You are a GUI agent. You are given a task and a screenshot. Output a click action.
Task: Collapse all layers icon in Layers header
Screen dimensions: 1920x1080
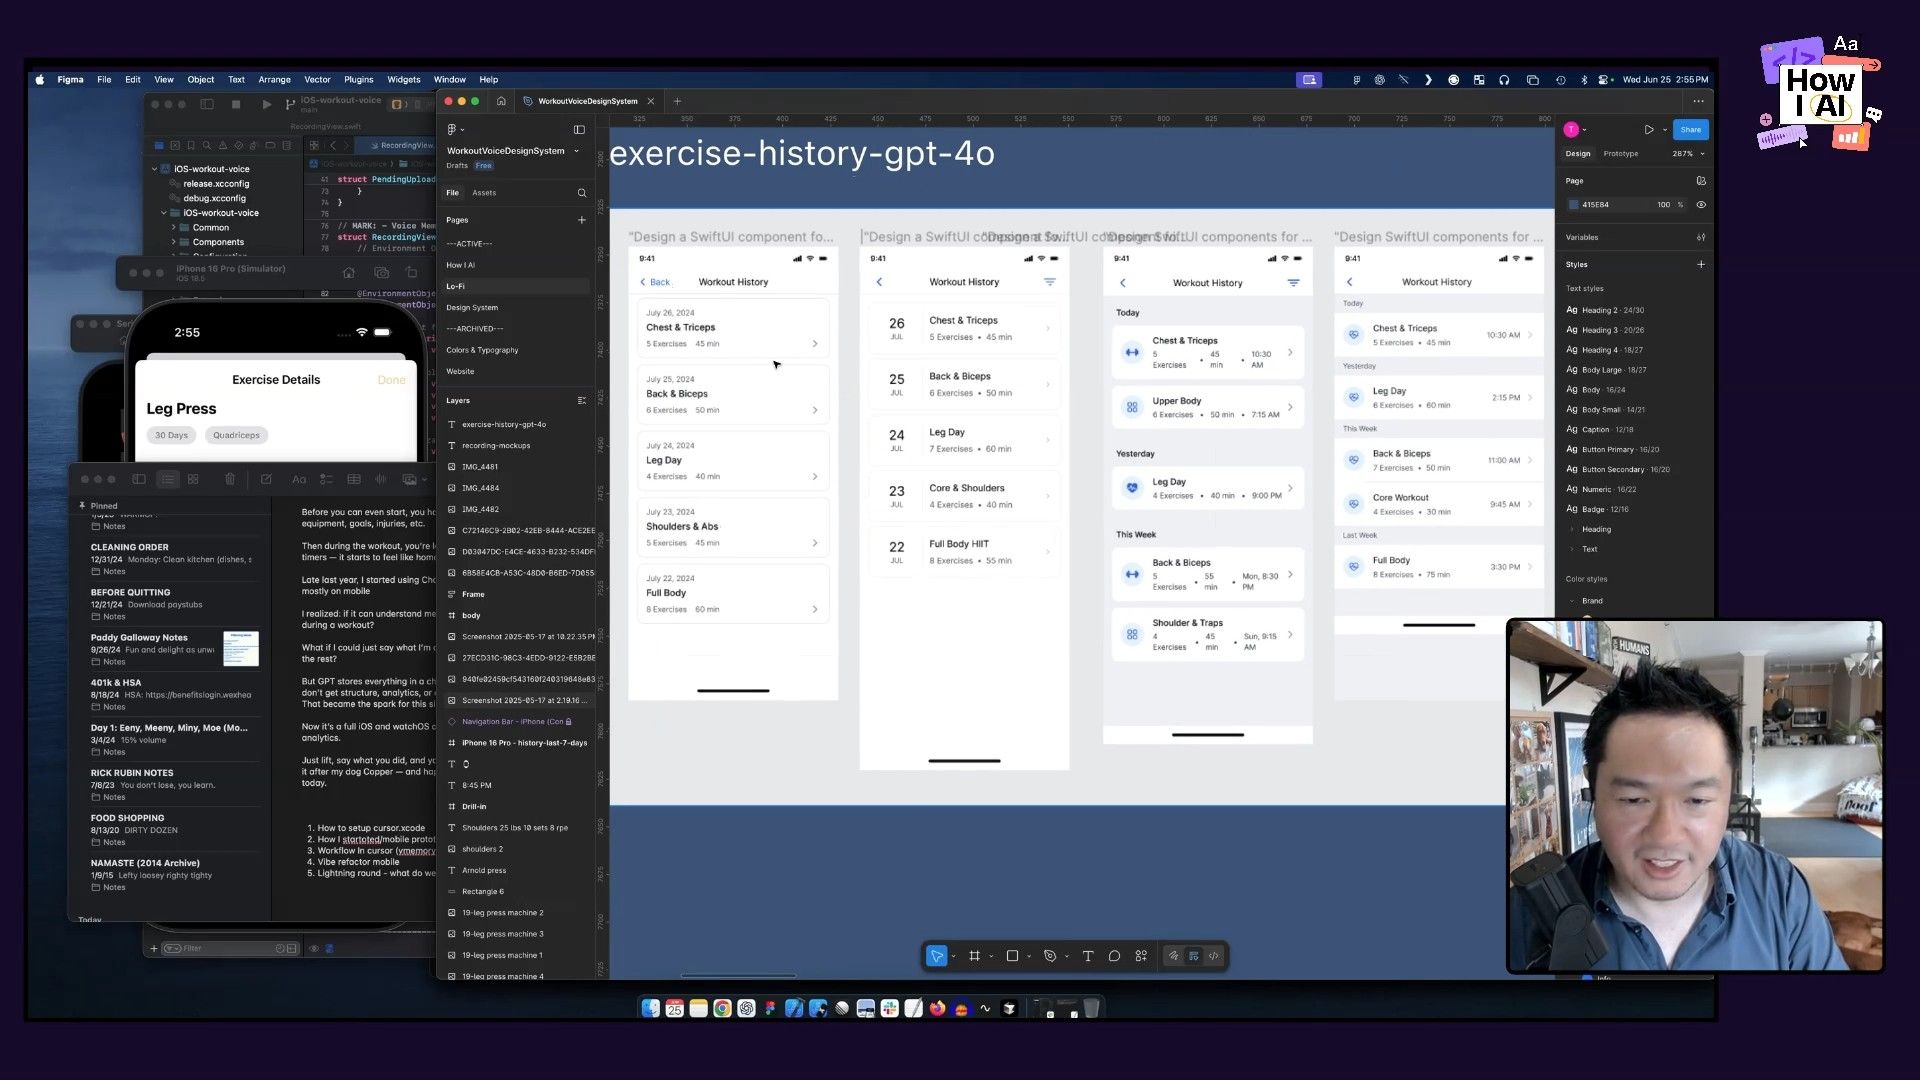[582, 400]
